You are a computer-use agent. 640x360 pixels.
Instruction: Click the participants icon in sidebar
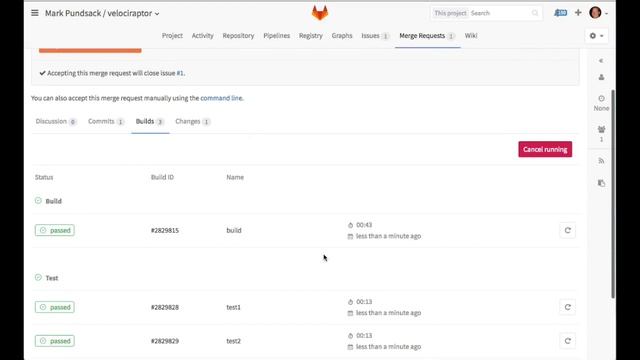point(601,129)
